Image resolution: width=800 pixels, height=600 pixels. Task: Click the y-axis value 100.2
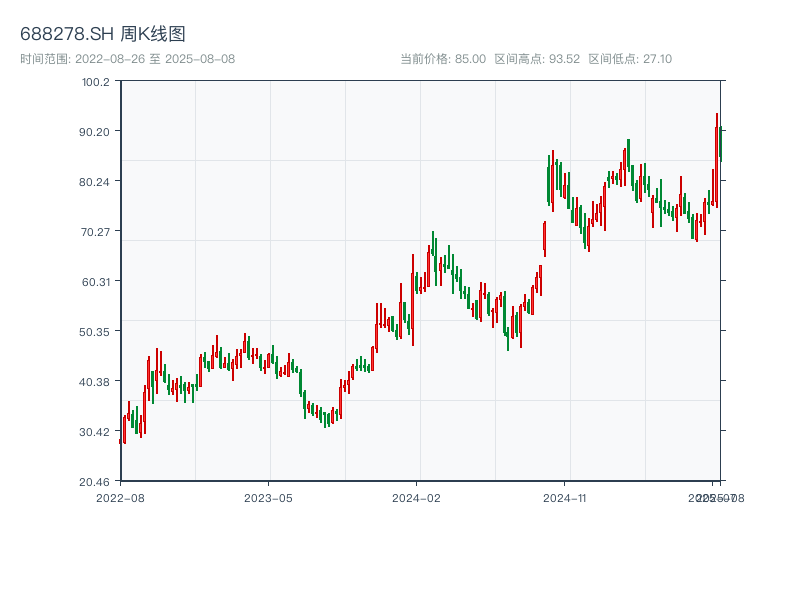click(96, 82)
